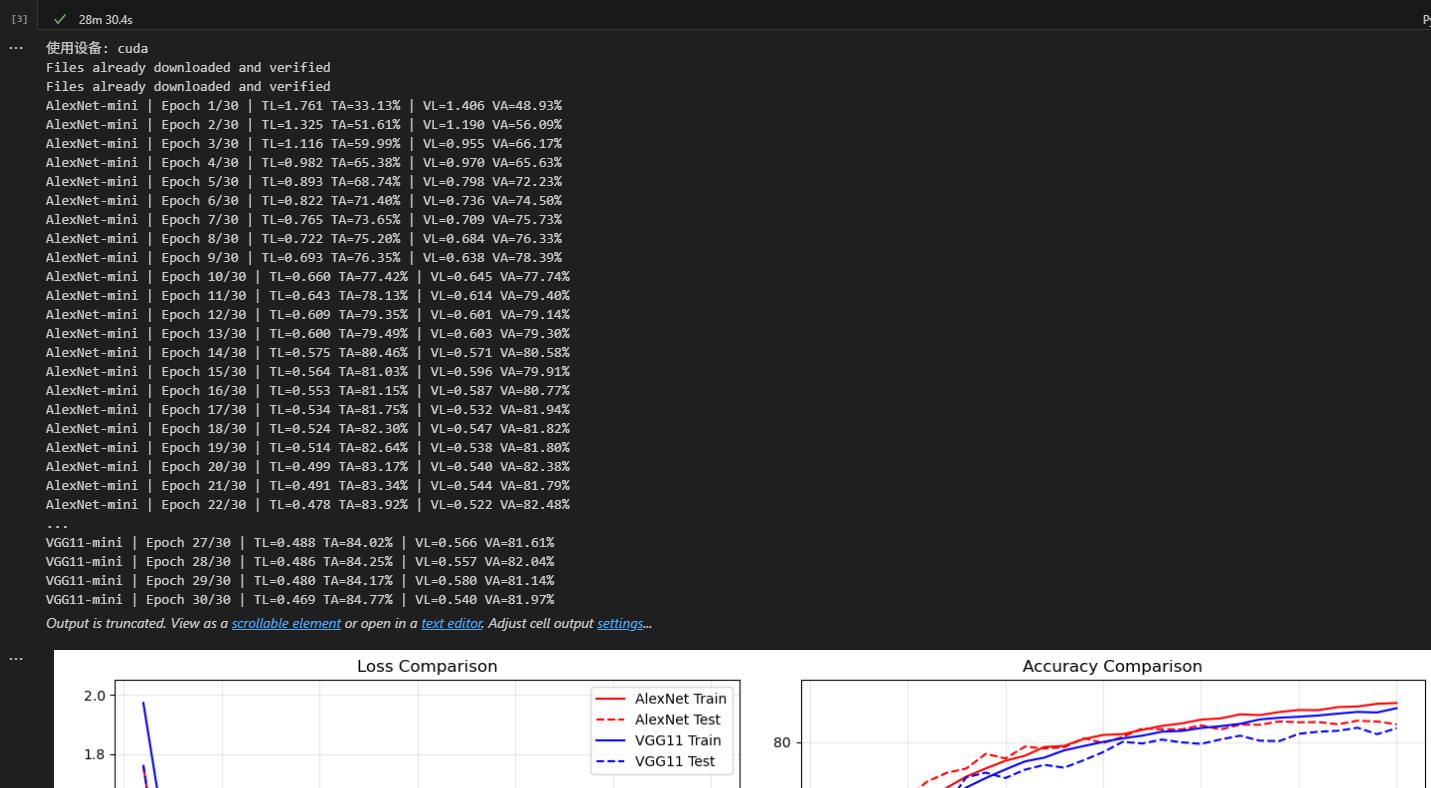Click AlexNet-mini Epoch 14/30 log line
This screenshot has height=788, width=1431.
[308, 352]
